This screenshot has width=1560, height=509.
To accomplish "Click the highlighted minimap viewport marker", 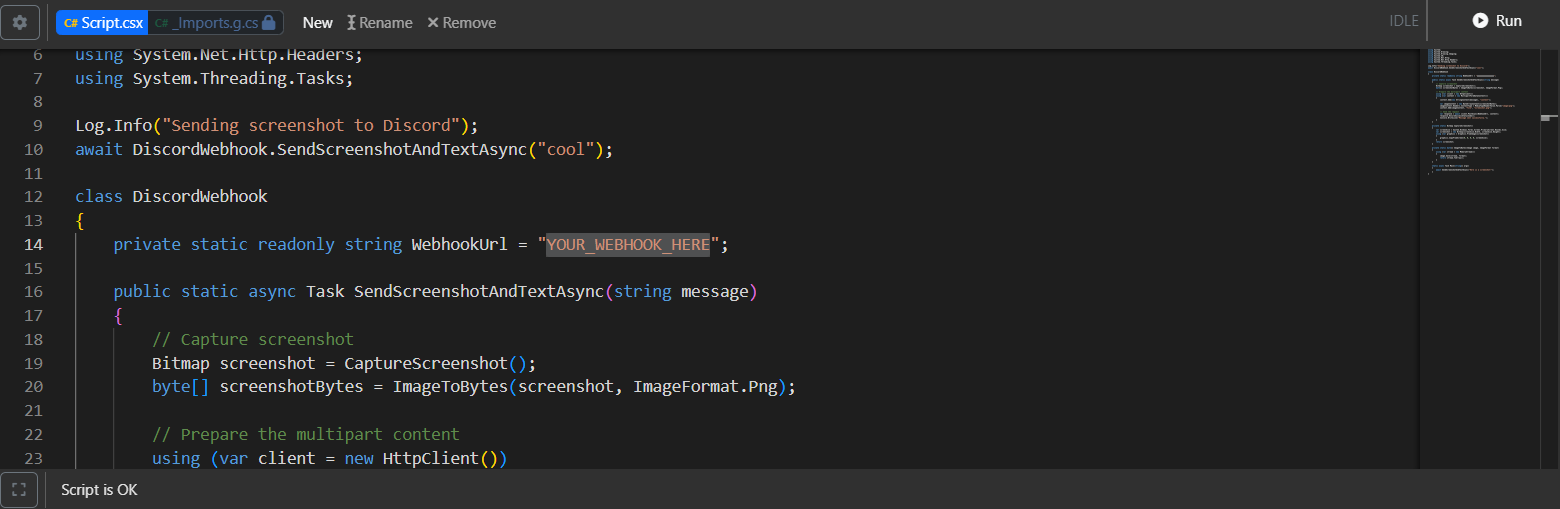I will (x=1549, y=118).
